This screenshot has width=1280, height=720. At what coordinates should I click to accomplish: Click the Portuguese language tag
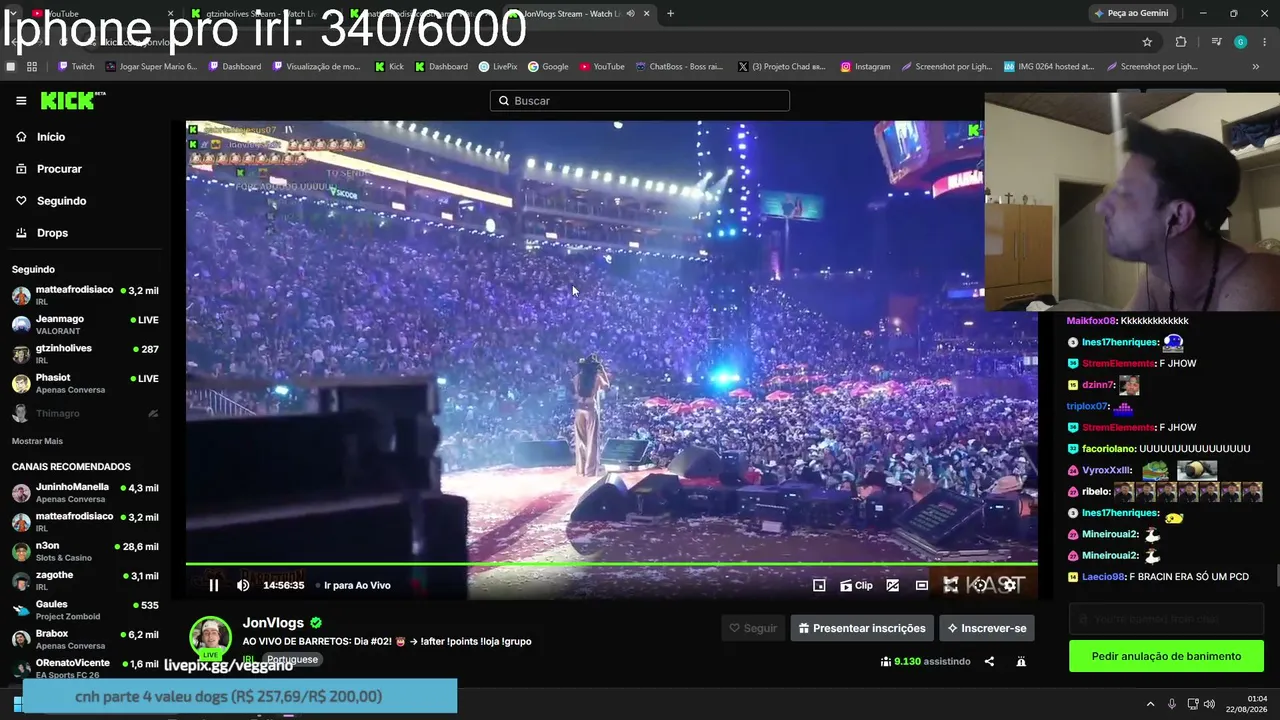tap(292, 660)
